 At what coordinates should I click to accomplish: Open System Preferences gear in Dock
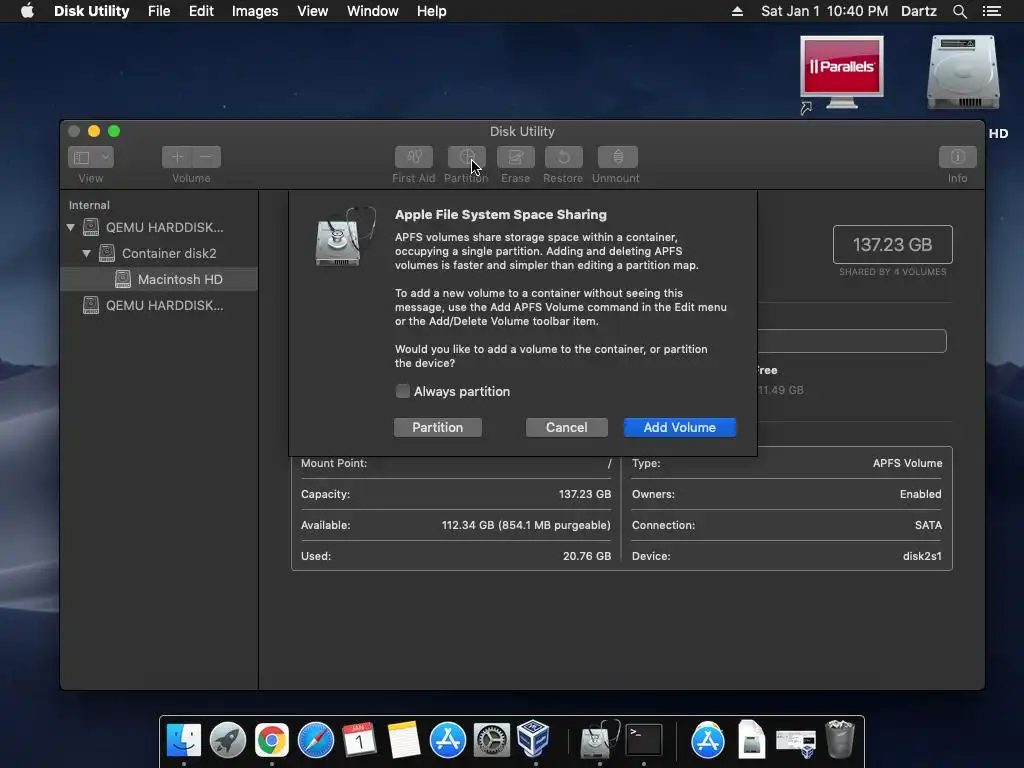(x=491, y=740)
